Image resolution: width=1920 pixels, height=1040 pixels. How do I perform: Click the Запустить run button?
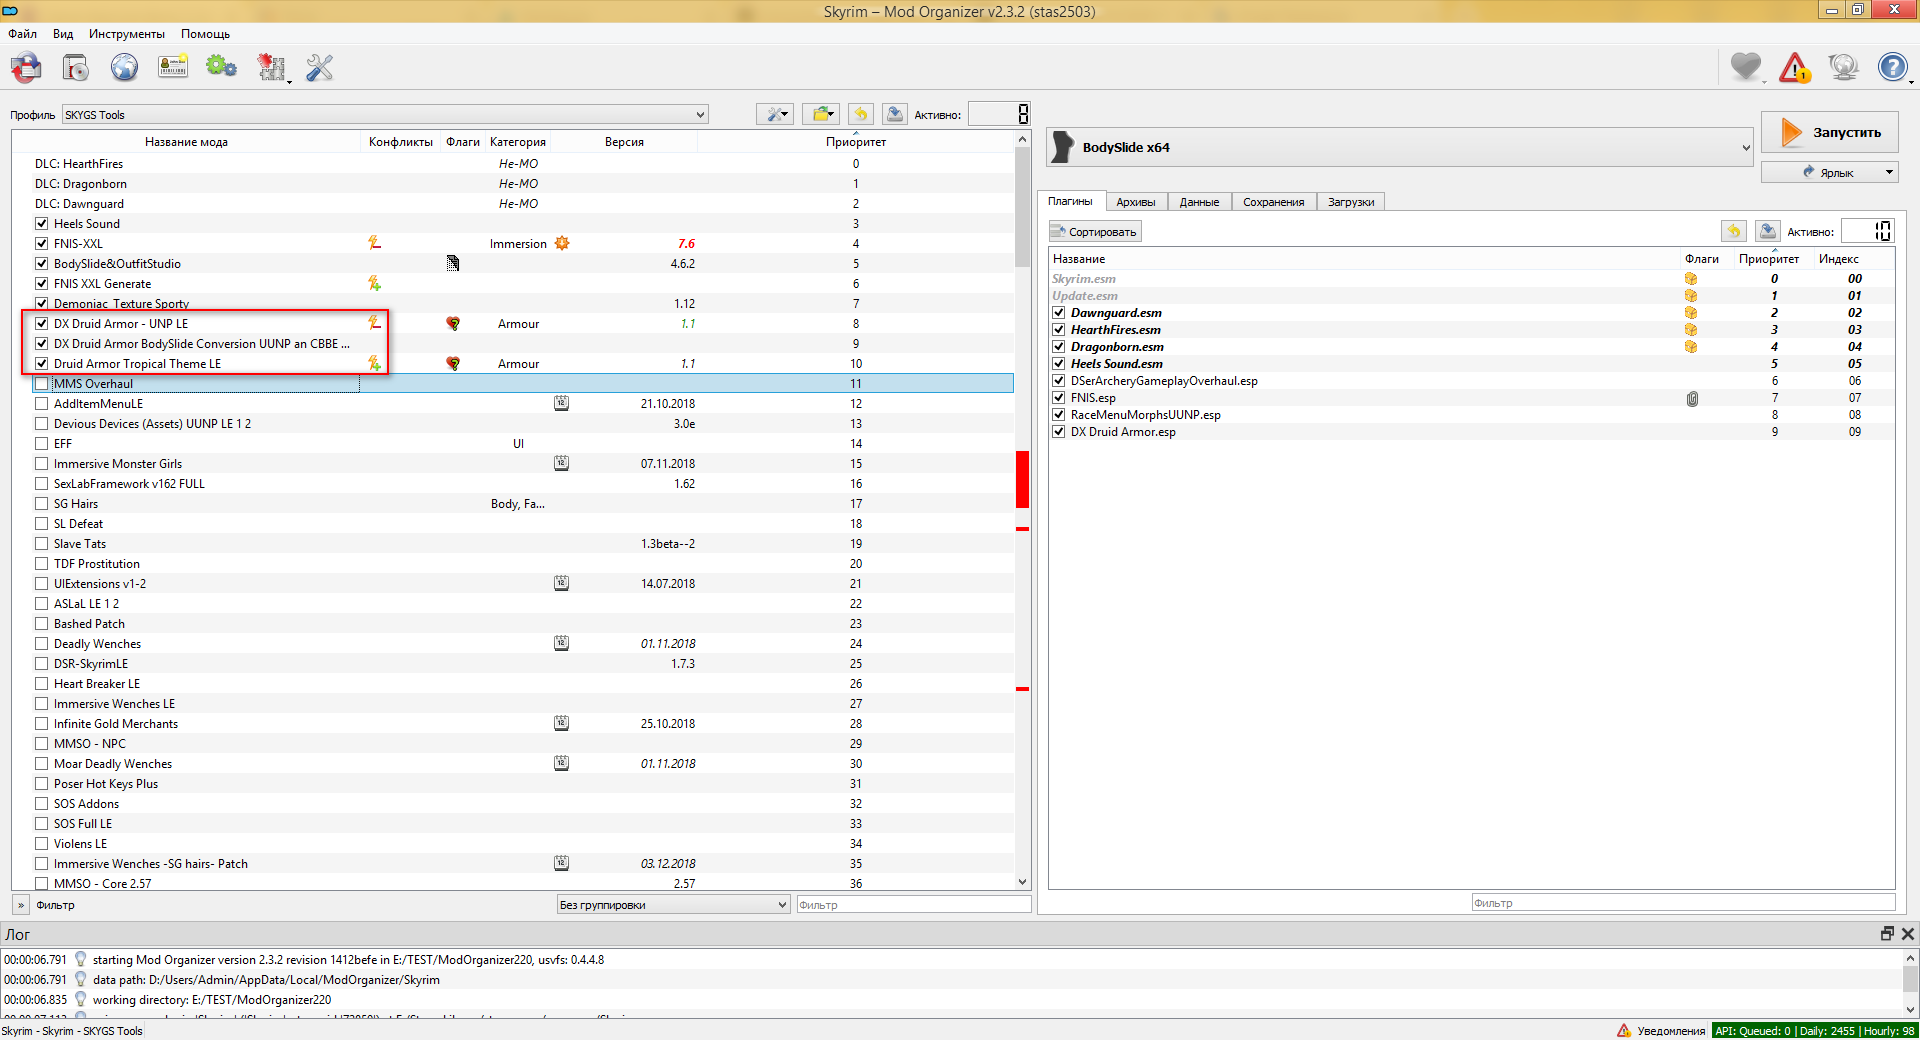click(x=1829, y=132)
